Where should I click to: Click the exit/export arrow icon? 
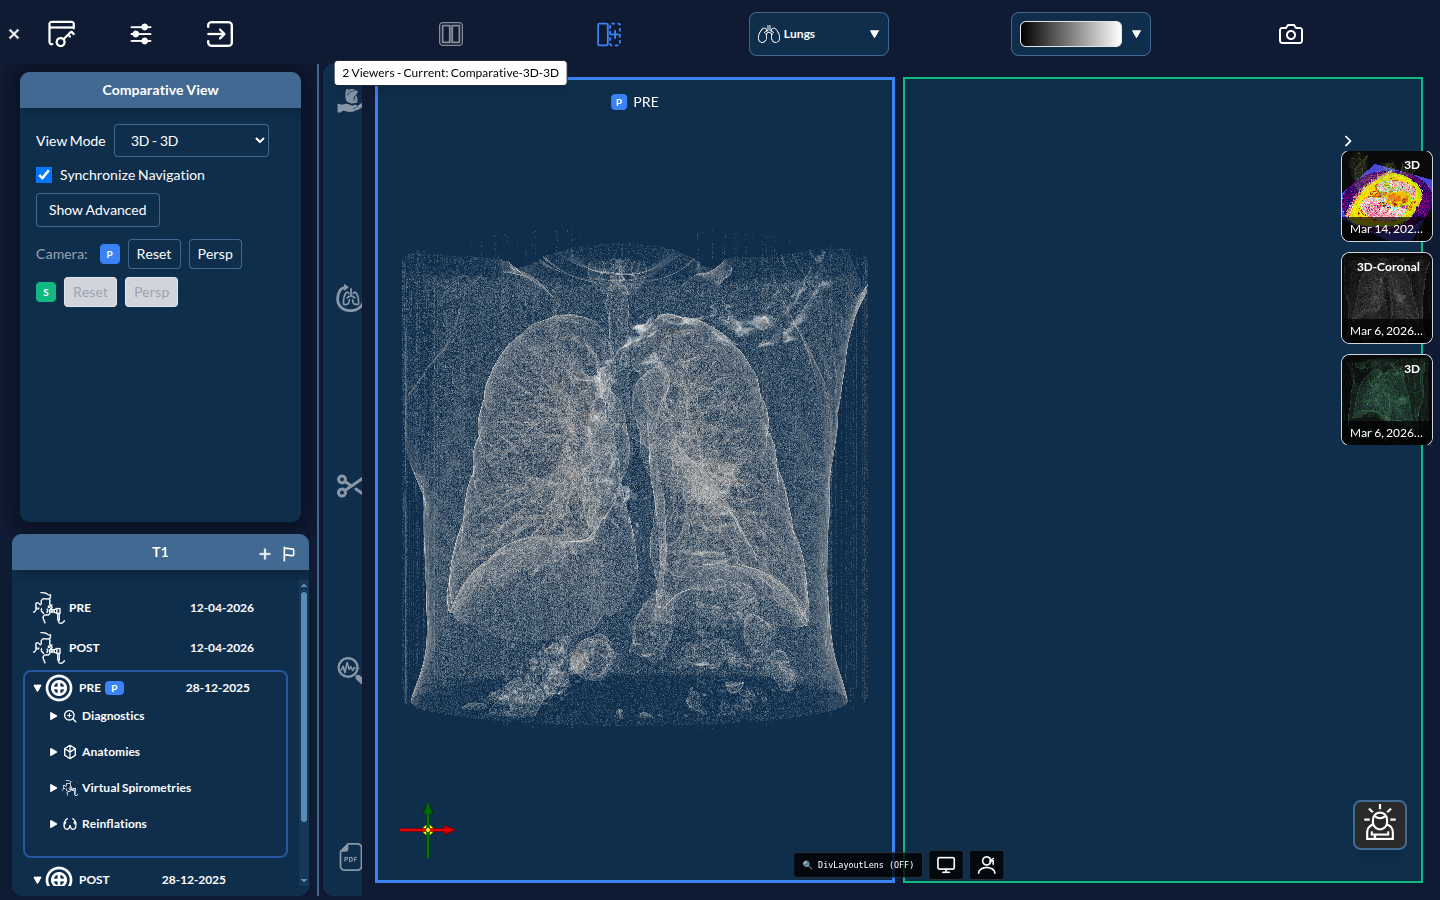click(219, 34)
